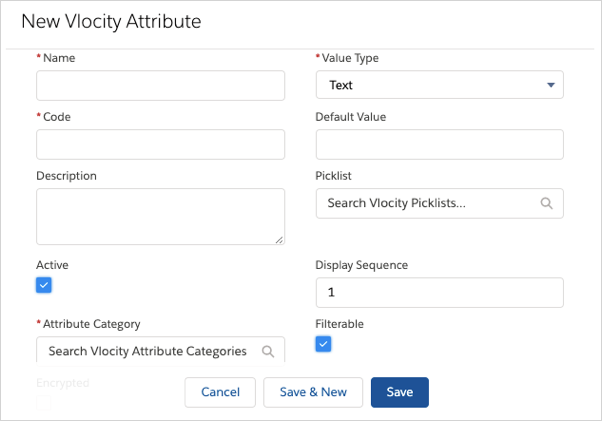
Task: Click the Code field label
Action: coord(56,117)
